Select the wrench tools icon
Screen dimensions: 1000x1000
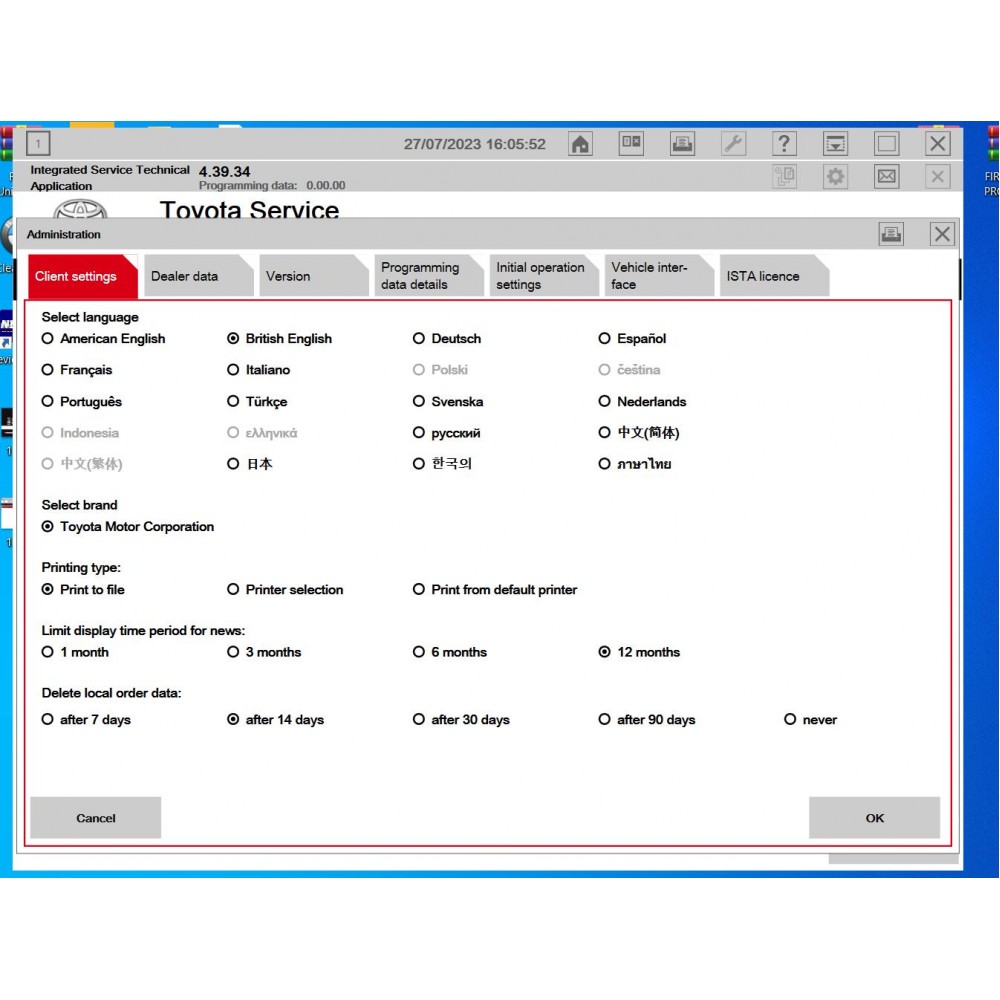click(733, 143)
